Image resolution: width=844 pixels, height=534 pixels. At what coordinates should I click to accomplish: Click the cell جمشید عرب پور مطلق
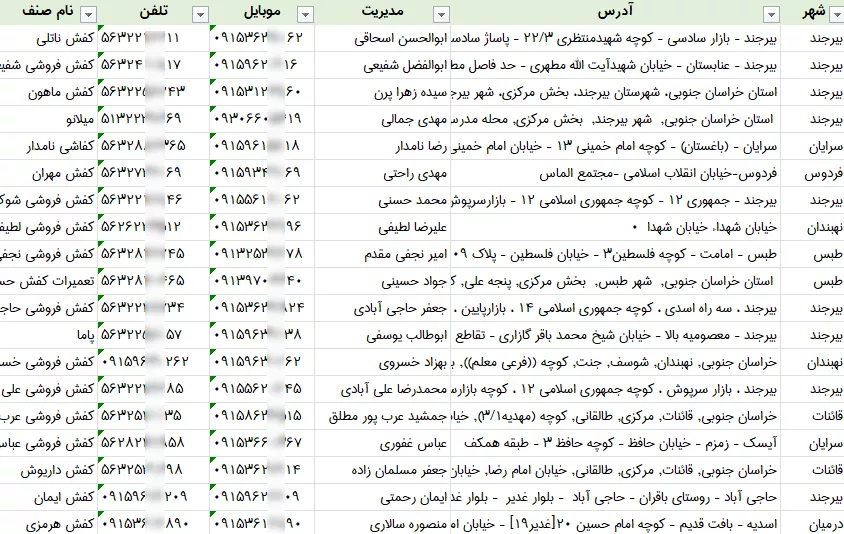point(382,416)
